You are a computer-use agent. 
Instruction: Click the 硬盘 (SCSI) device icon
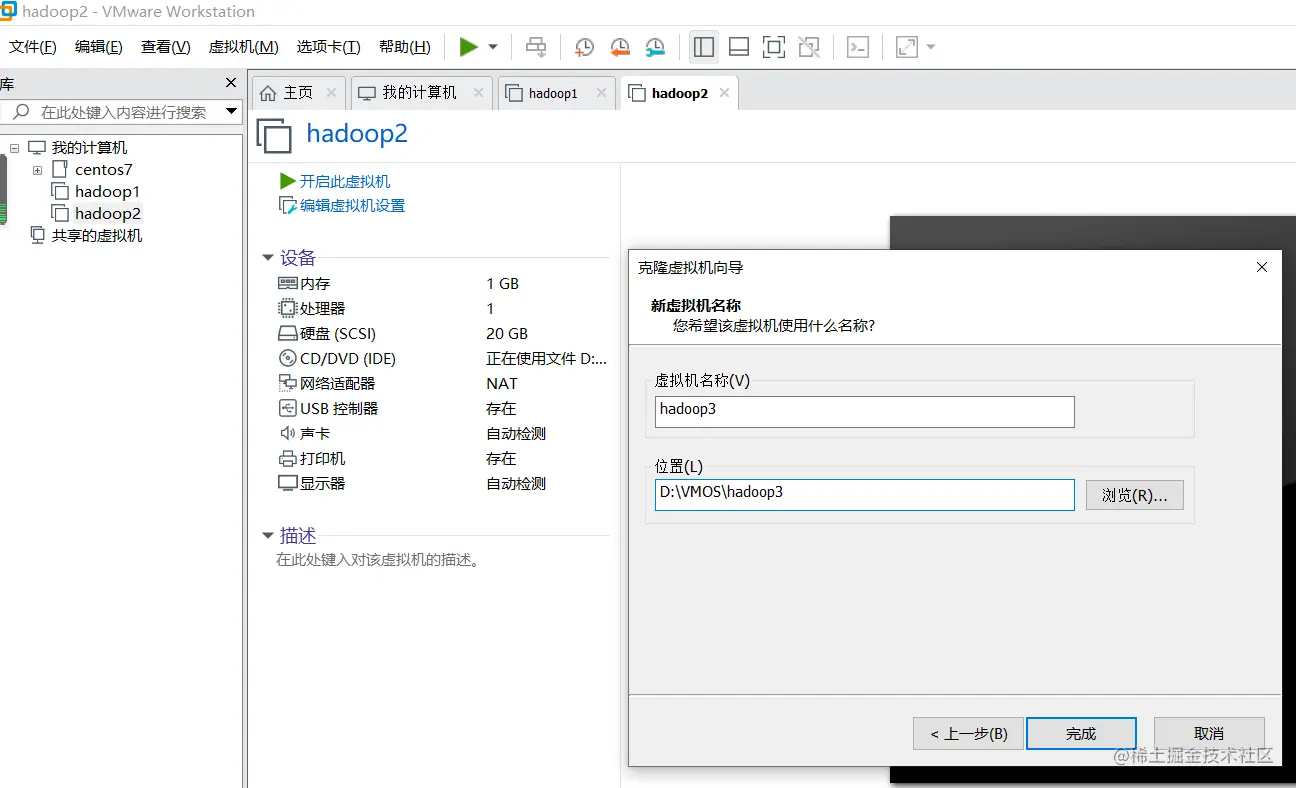coord(288,334)
